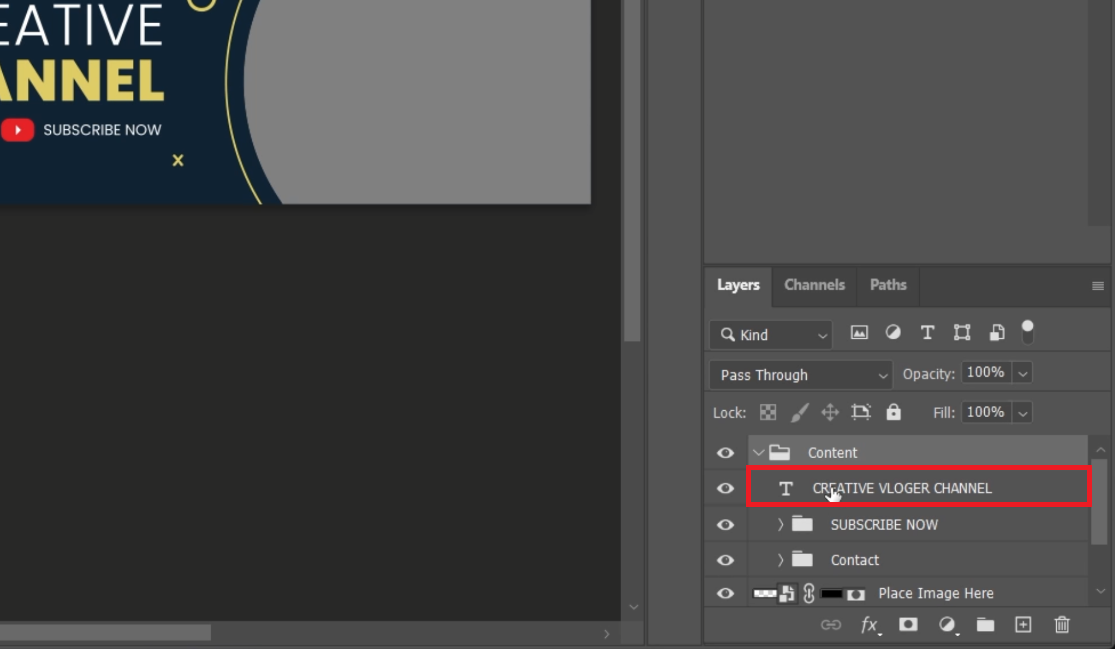The height and width of the screenshot is (649, 1115).
Task: Collapse the Content group
Action: [759, 452]
